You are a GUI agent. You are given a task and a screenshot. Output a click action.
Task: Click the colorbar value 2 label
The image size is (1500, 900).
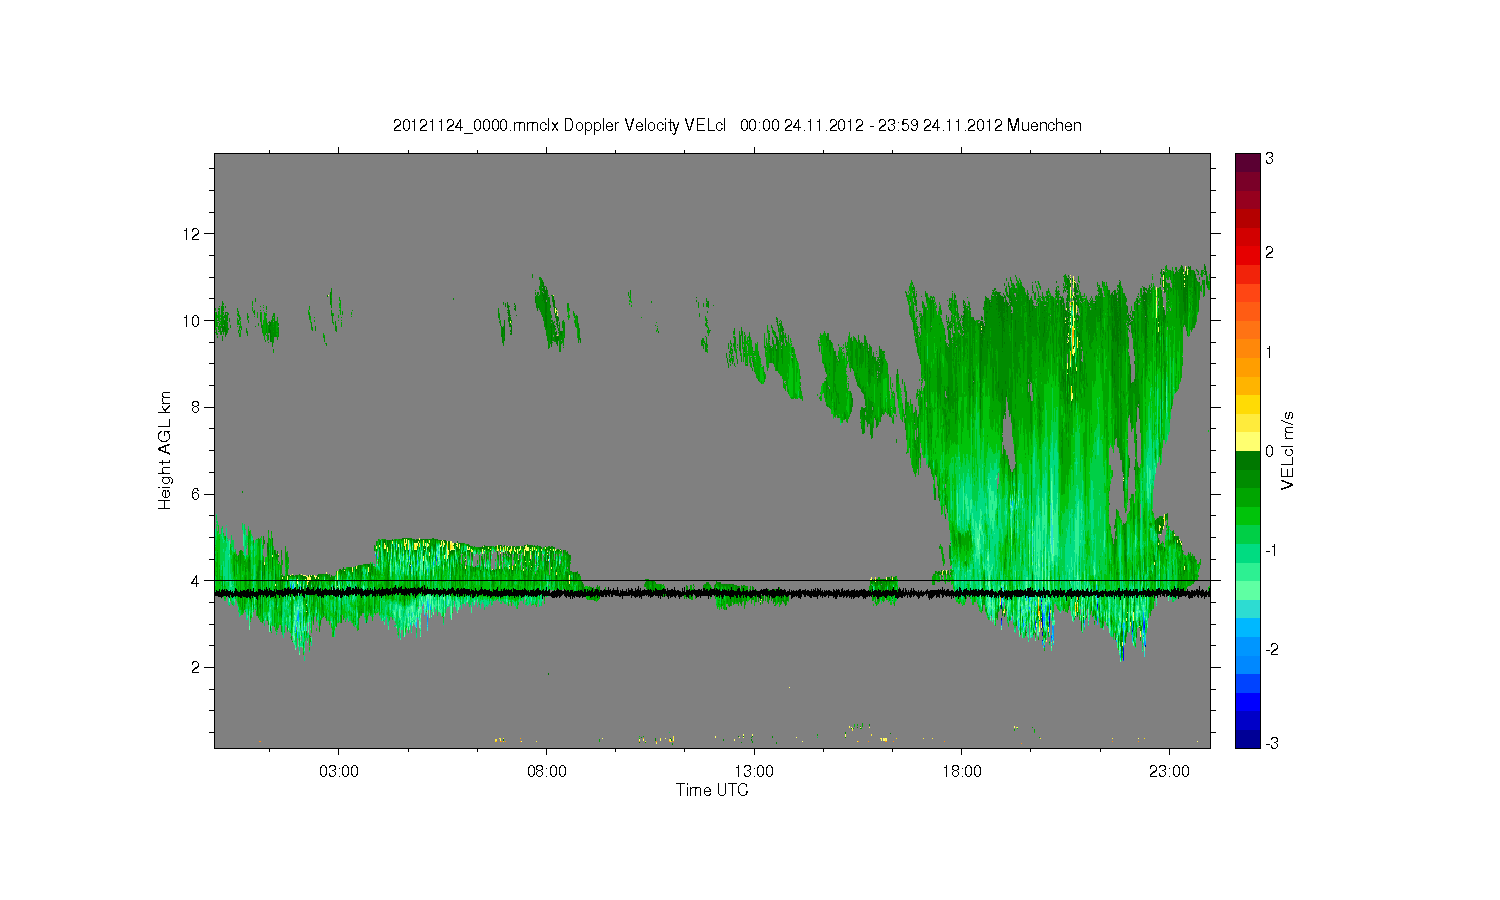[x=1269, y=253]
